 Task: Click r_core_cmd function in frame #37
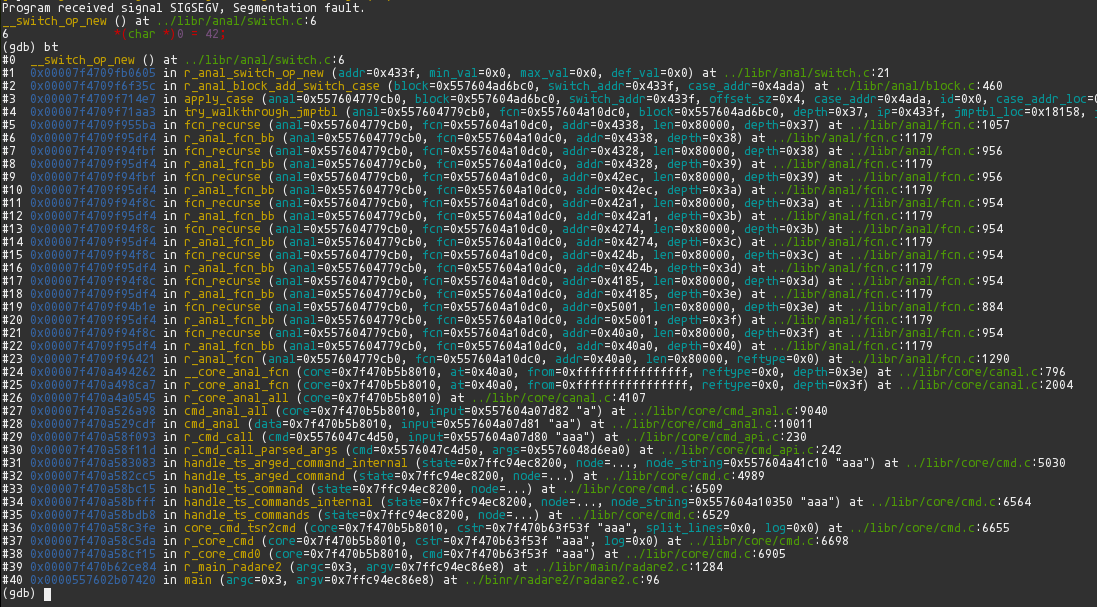219,541
